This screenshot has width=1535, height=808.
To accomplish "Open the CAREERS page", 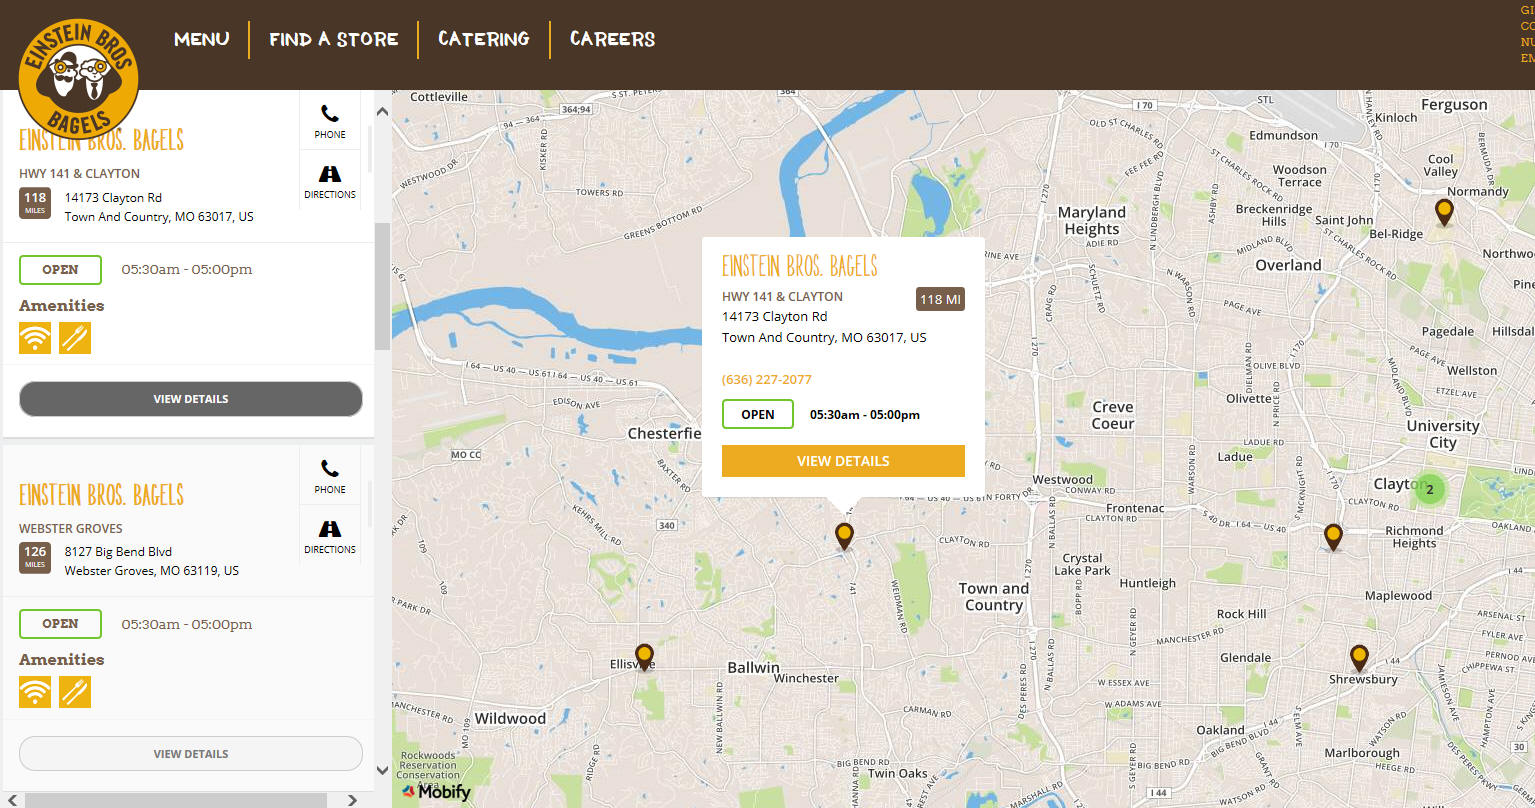I will (x=613, y=39).
